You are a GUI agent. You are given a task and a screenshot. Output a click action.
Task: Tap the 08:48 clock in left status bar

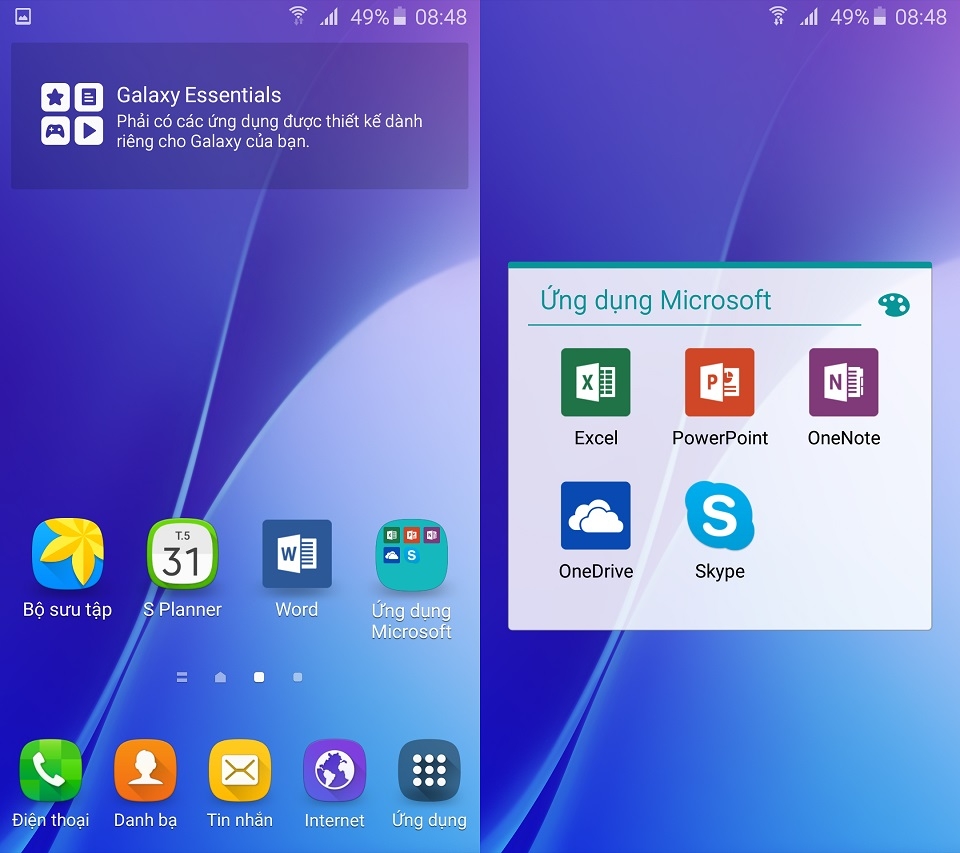(x=441, y=17)
